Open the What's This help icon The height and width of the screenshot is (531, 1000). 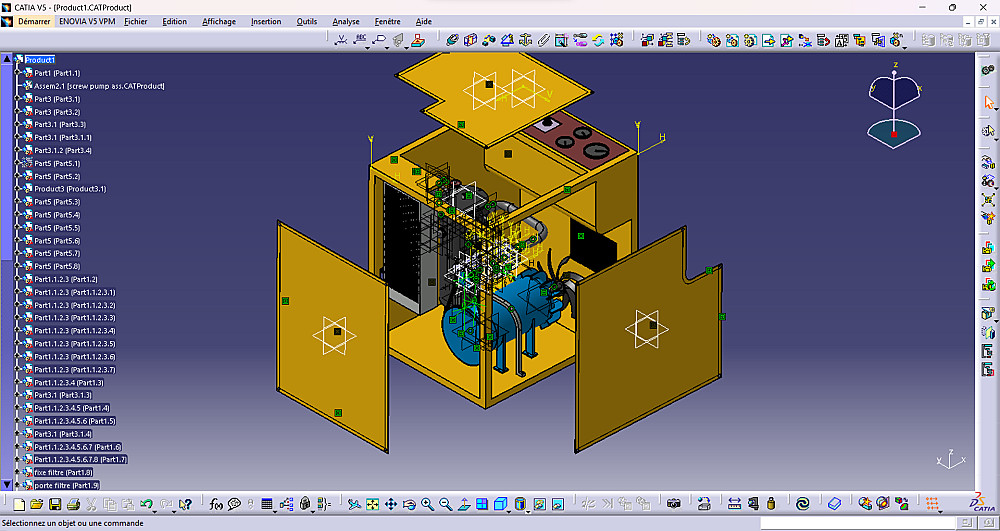[x=186, y=504]
